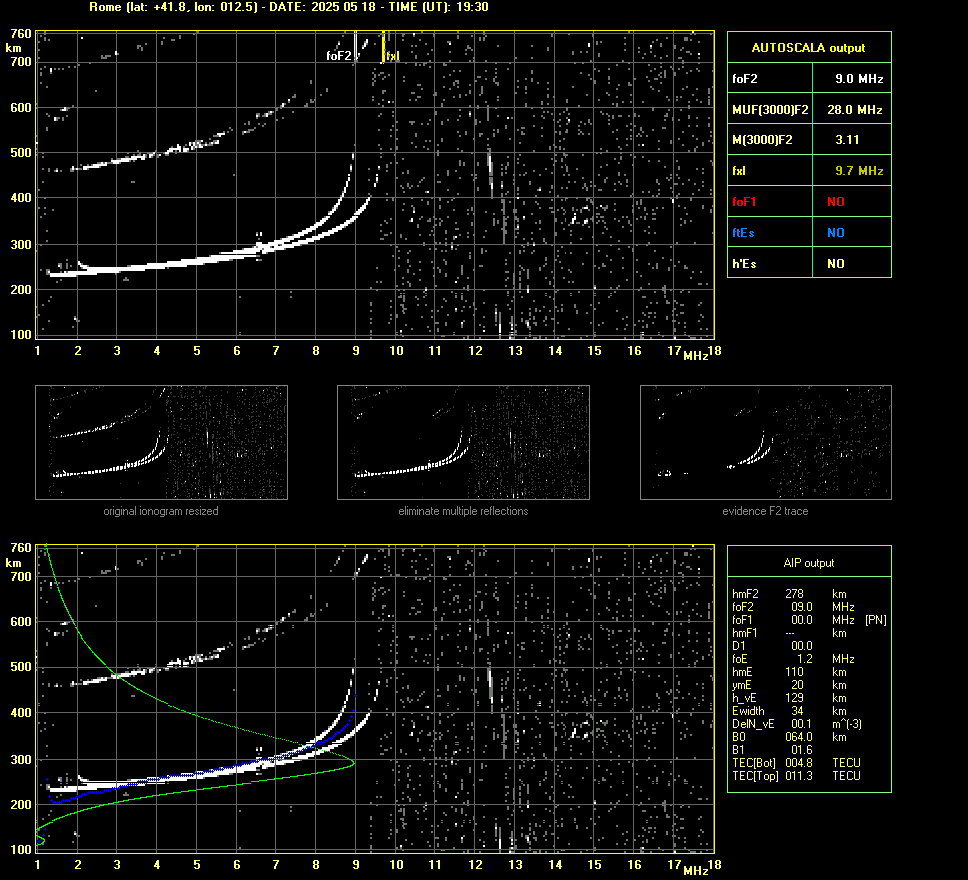968x880 pixels.
Task: Click the '13' MHz tick label of bottom plot
Action: tap(515, 865)
